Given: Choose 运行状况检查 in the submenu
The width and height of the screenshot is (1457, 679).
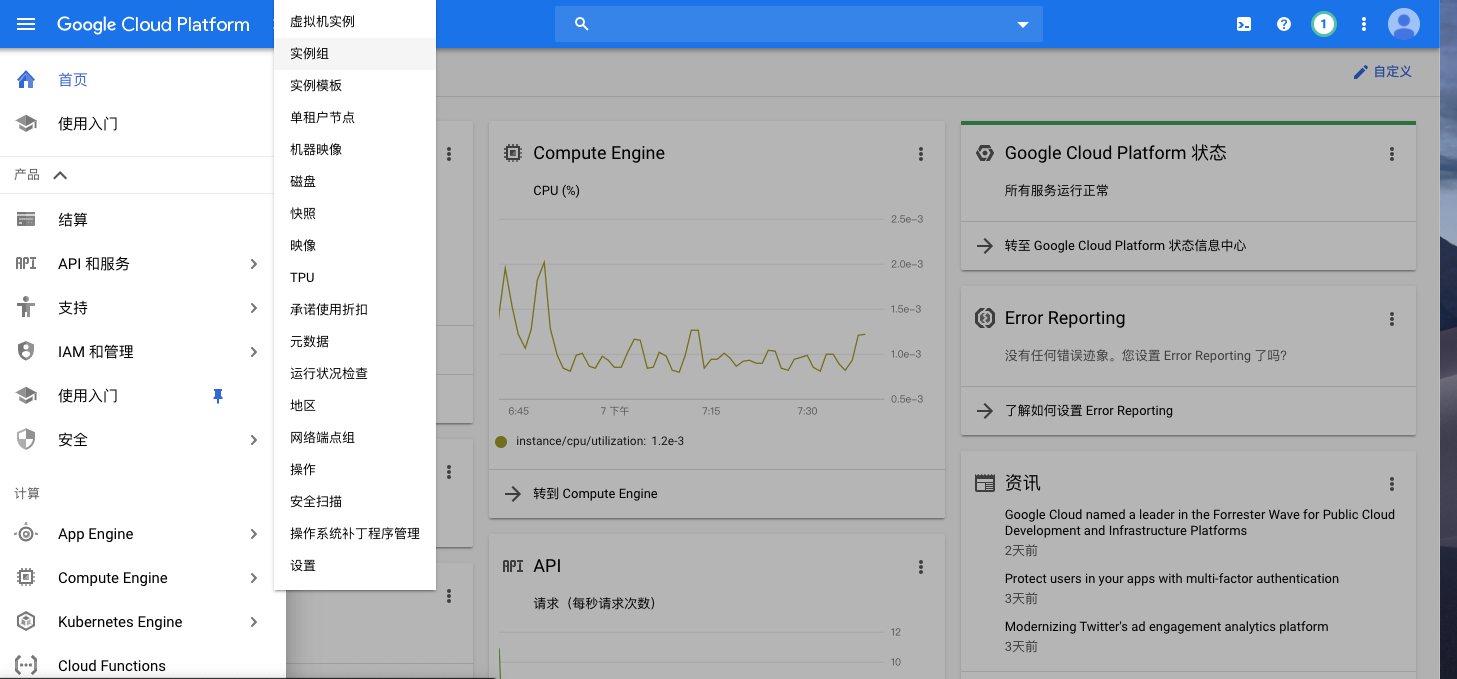Looking at the screenshot, I should point(355,374).
